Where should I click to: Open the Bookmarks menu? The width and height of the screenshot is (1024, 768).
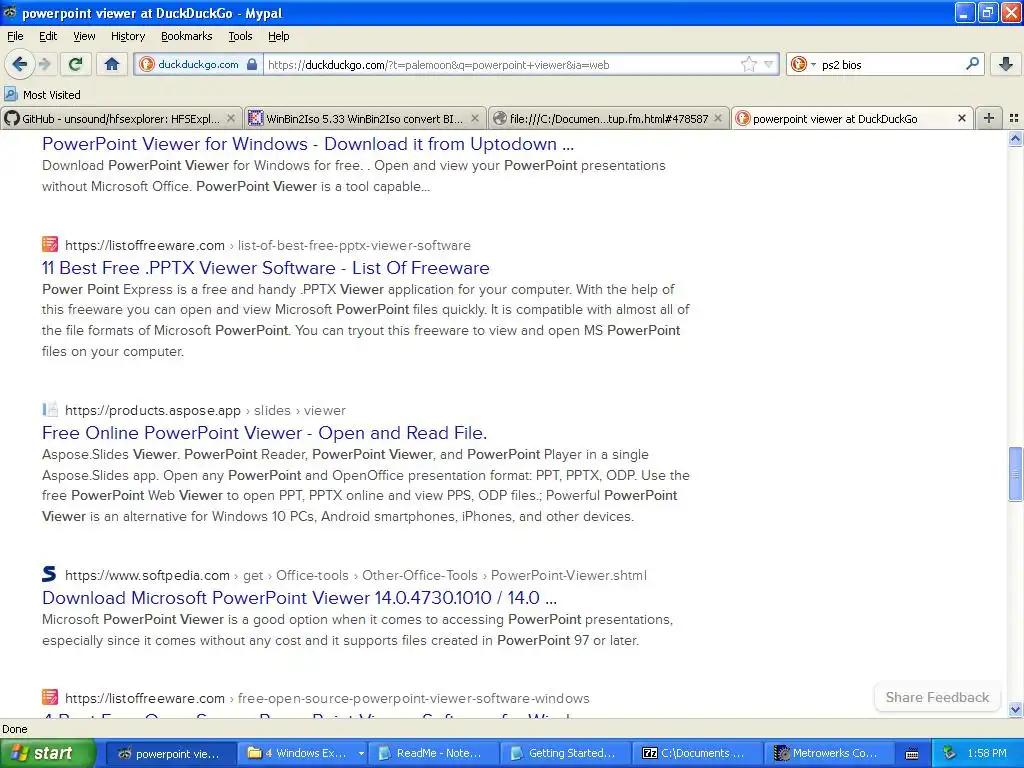coord(187,36)
